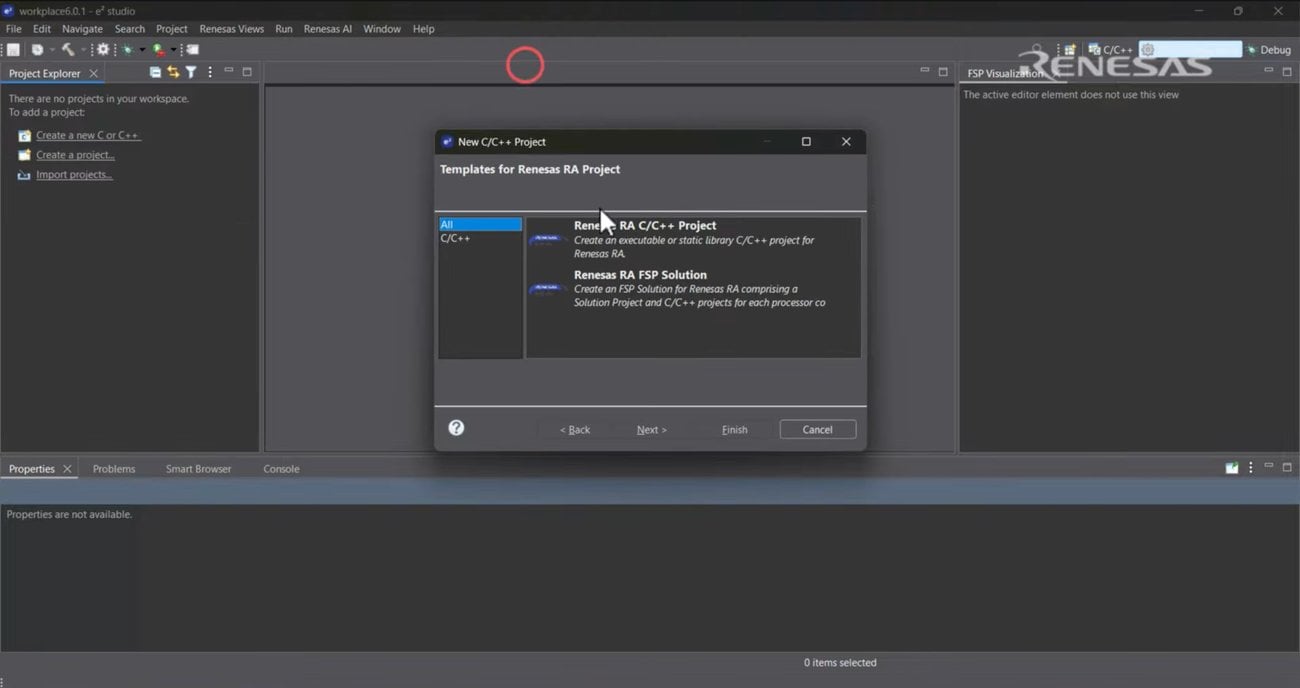The image size is (1300, 688).
Task: Click icon next to 'Import projects...'
Action: [24, 175]
